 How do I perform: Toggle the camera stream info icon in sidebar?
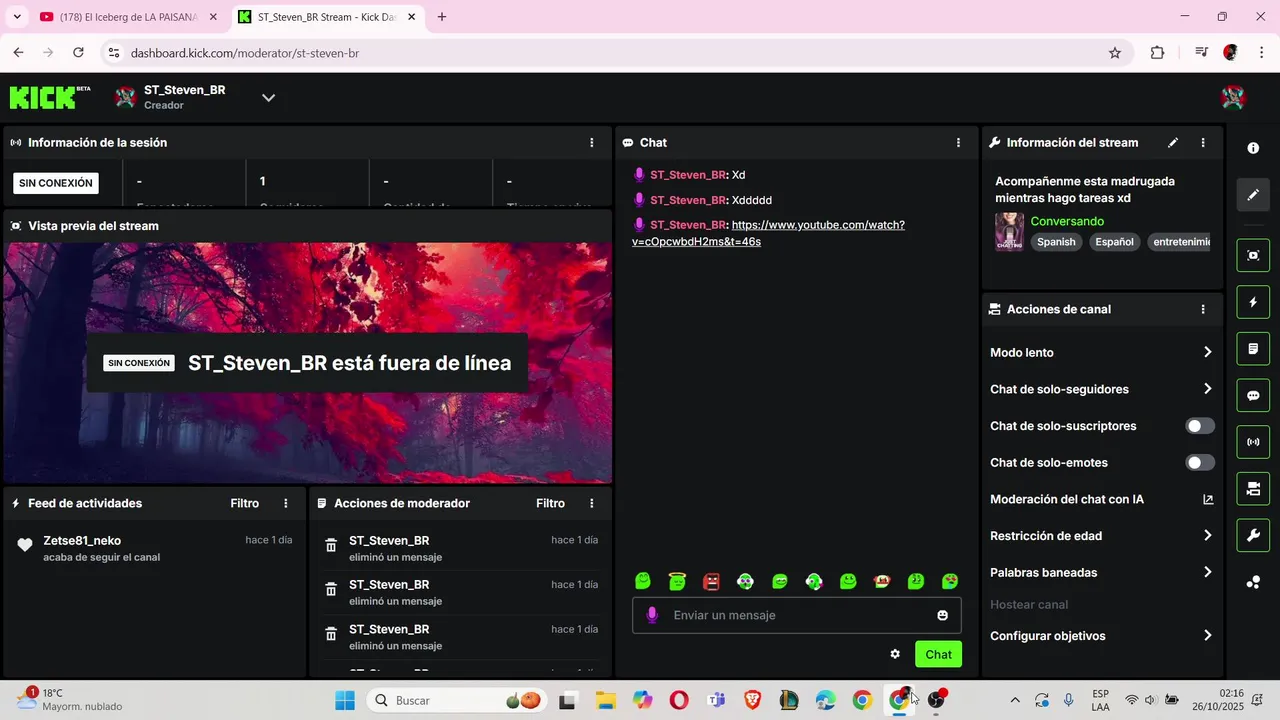coord(1253,489)
